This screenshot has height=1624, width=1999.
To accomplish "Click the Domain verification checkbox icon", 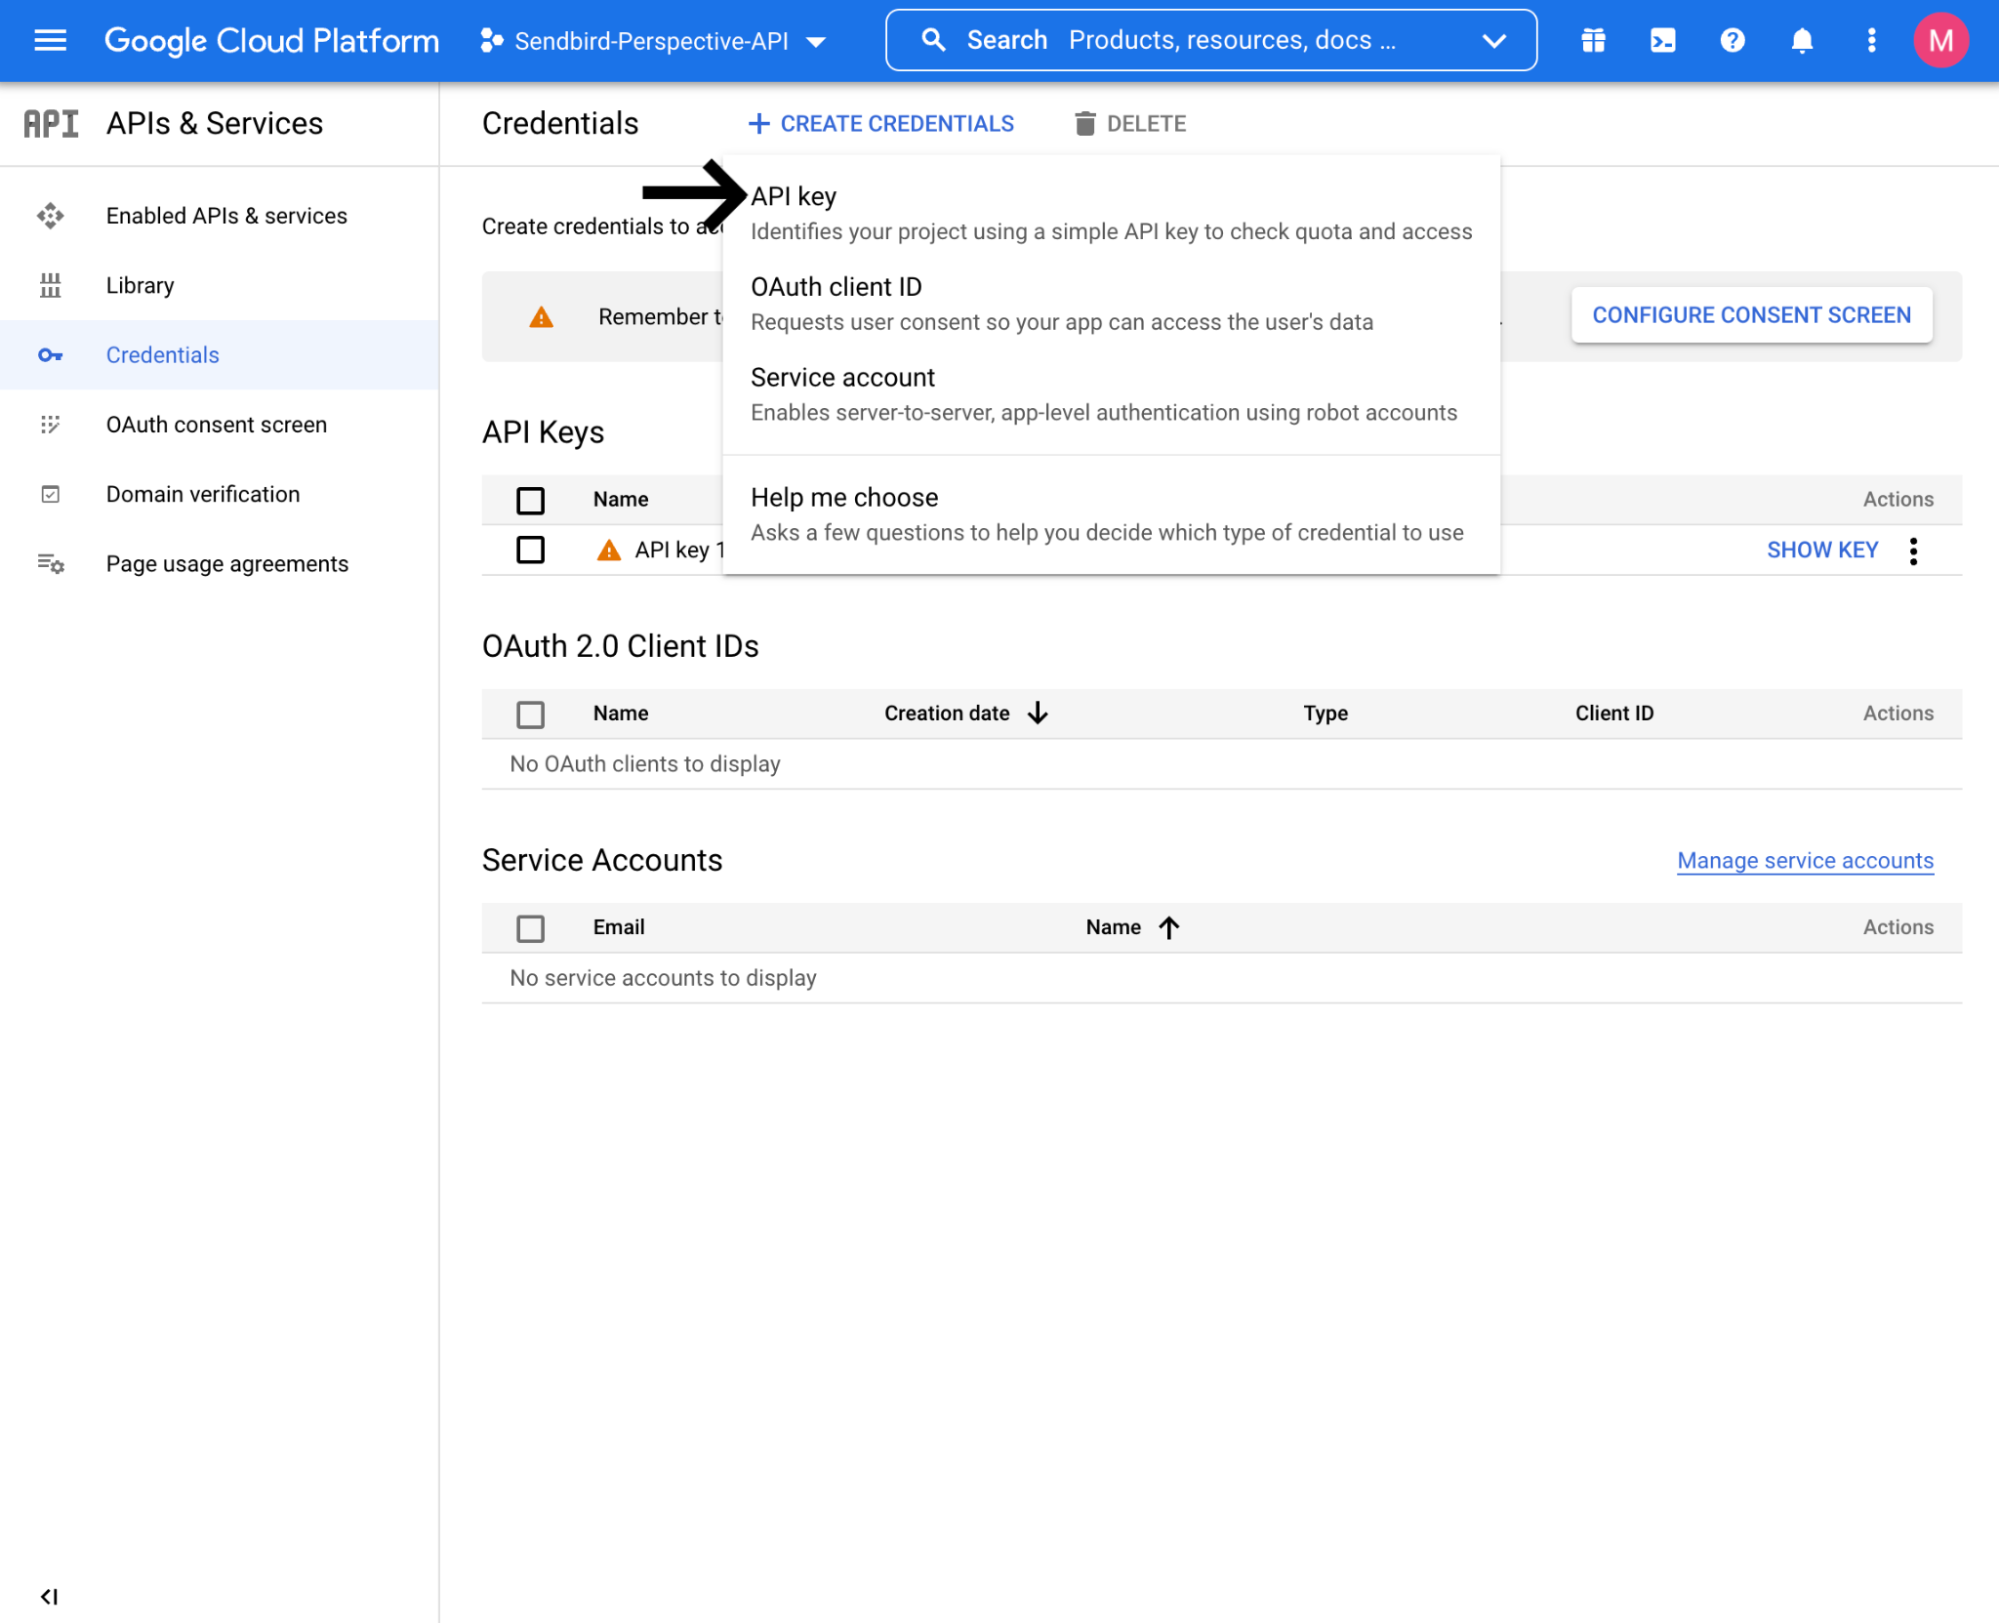I will [50, 494].
